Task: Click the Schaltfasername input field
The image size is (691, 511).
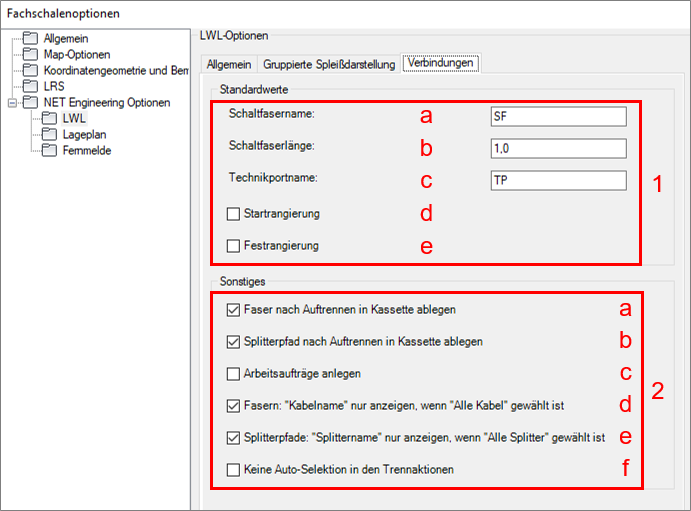Action: coord(557,116)
